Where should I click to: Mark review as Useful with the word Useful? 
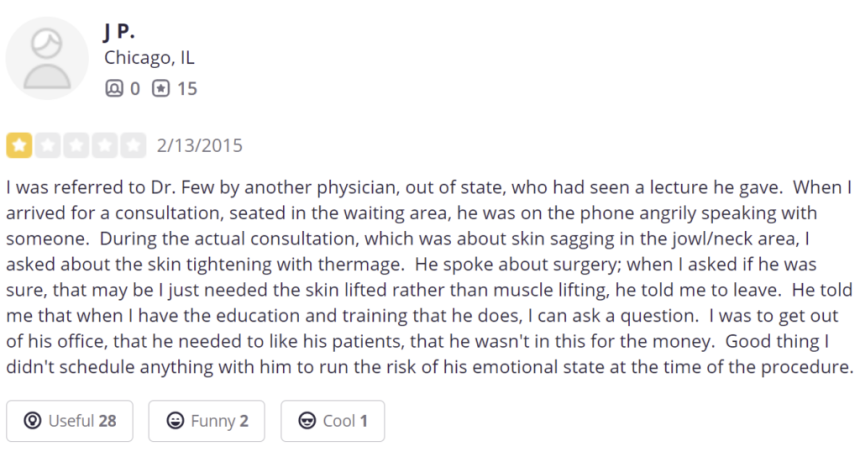pos(71,421)
